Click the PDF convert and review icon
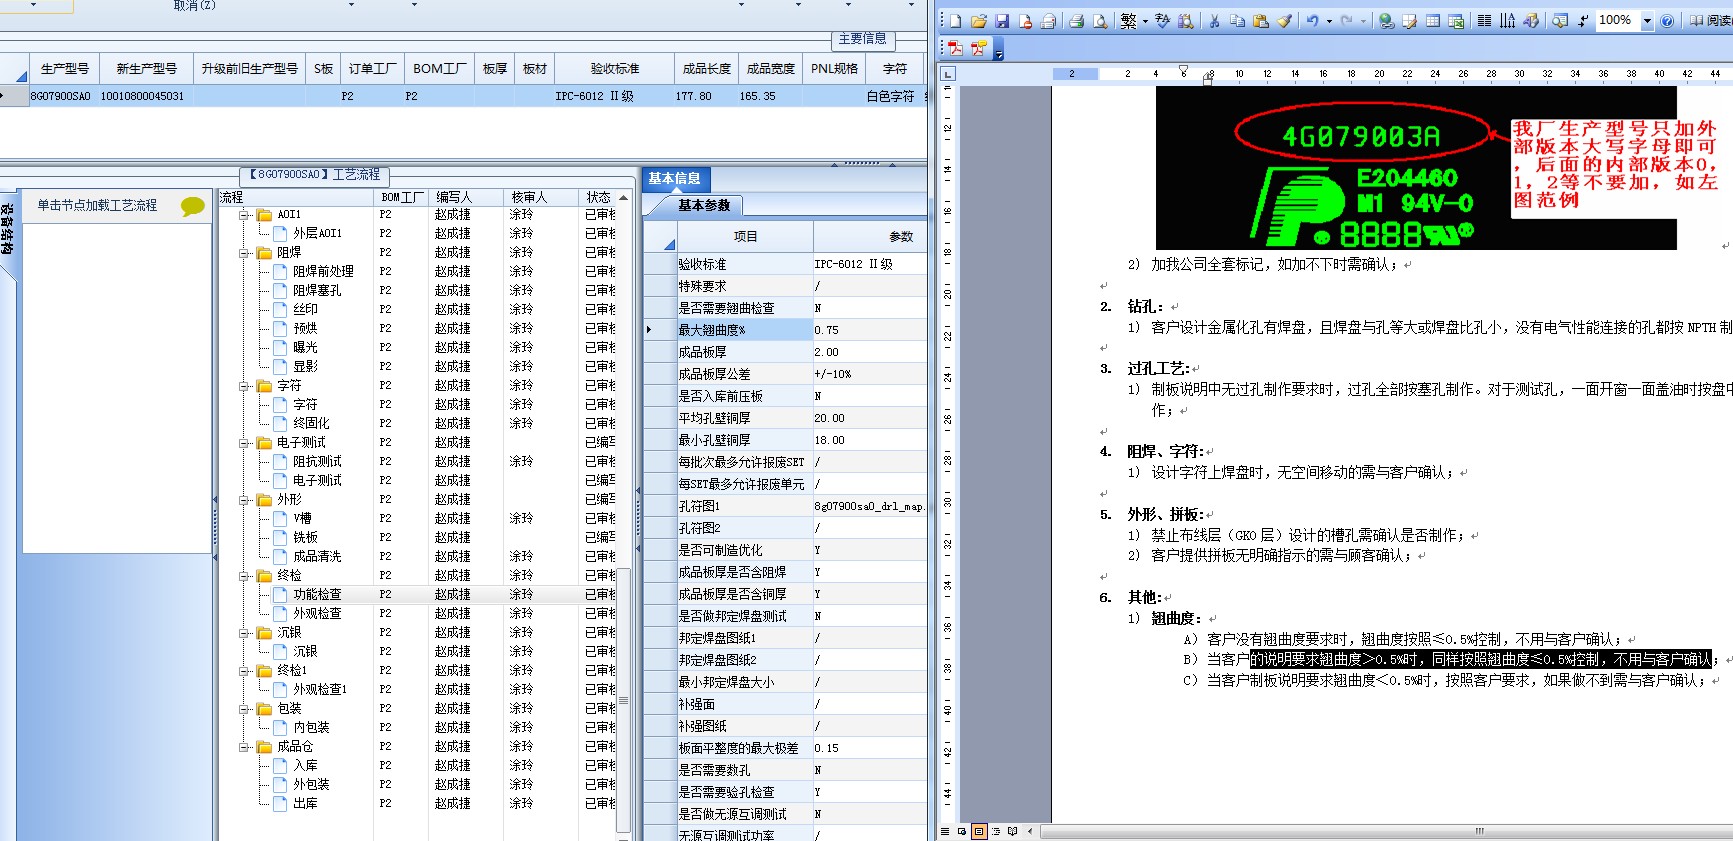 click(979, 47)
